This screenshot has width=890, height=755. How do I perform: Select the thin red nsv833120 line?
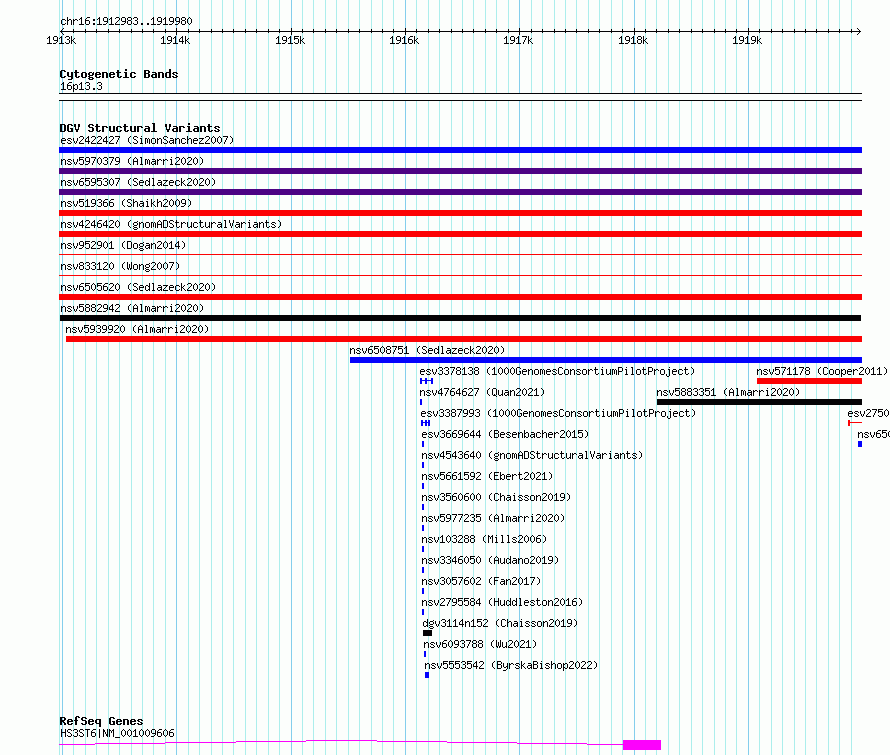(460, 275)
